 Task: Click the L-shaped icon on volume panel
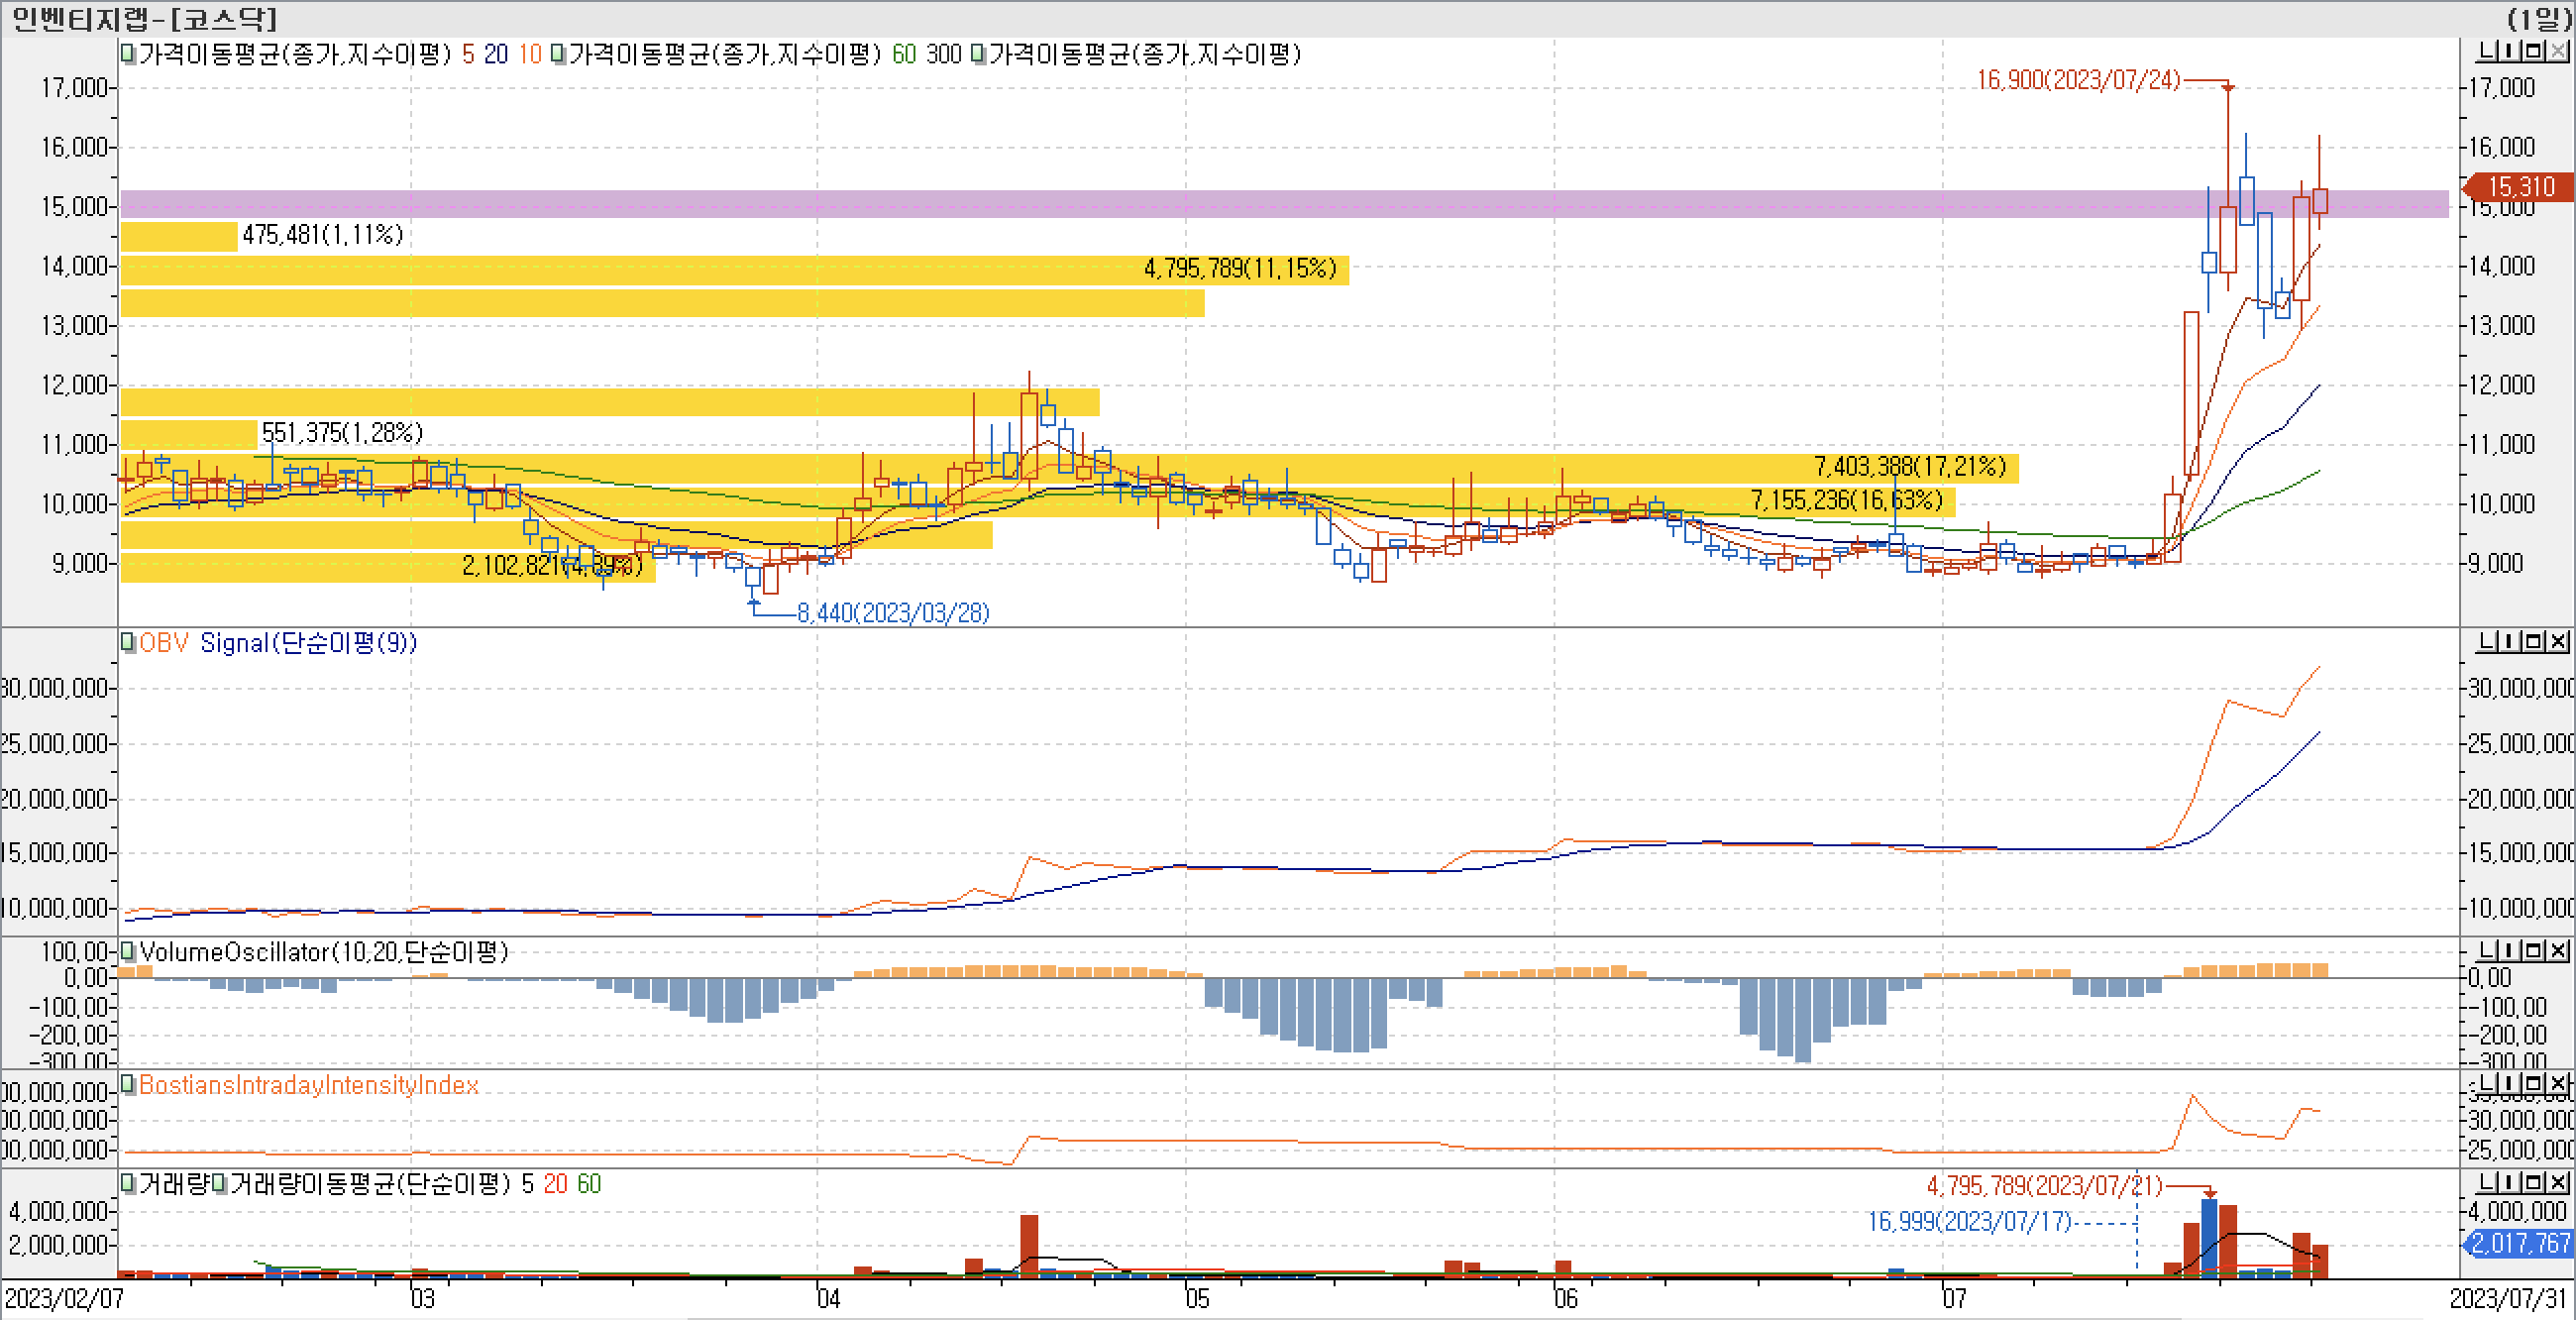[x=2488, y=1182]
